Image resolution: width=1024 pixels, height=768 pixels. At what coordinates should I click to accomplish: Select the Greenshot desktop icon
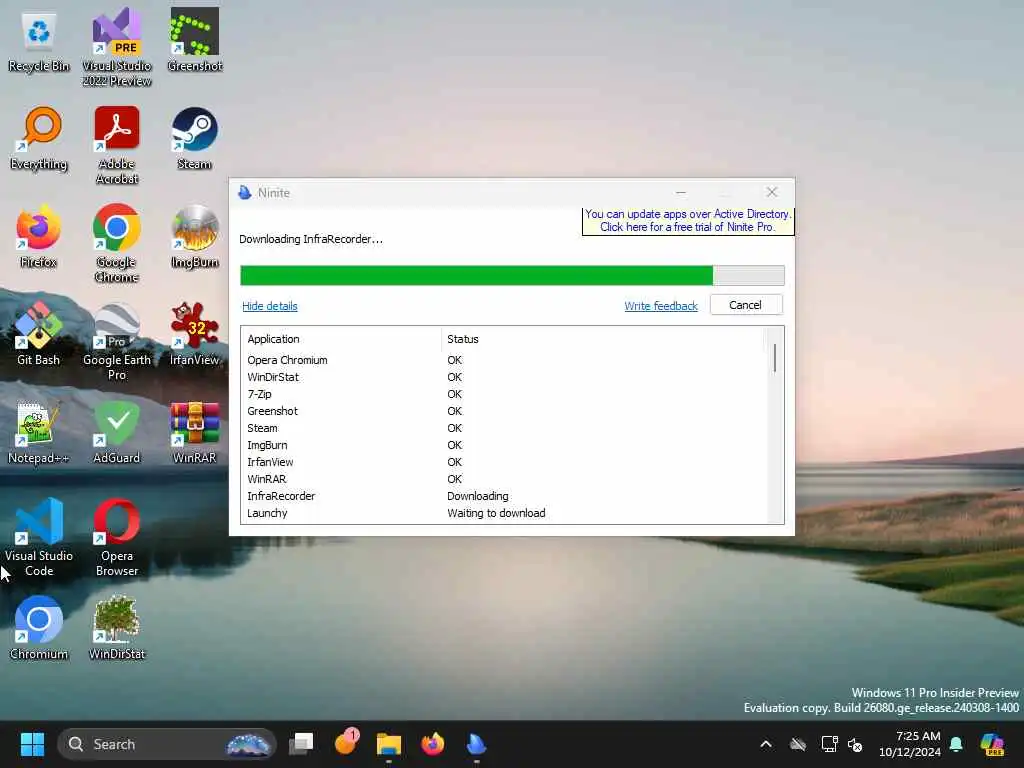point(195,40)
